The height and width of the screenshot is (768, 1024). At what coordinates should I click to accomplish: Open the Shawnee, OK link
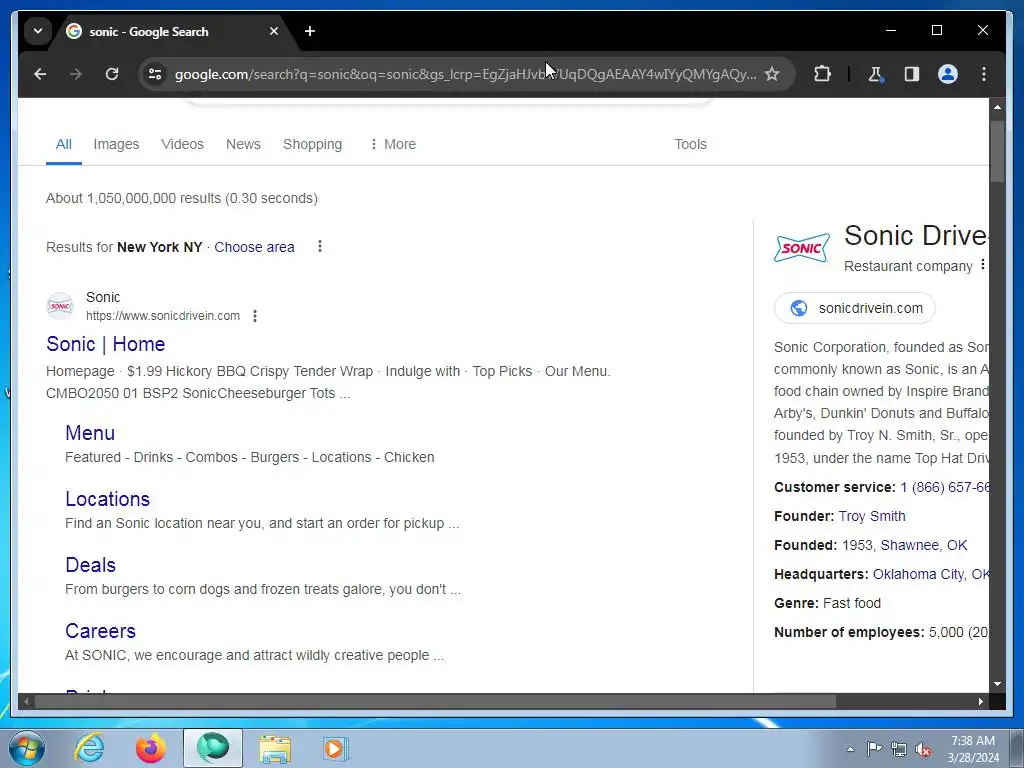[923, 545]
